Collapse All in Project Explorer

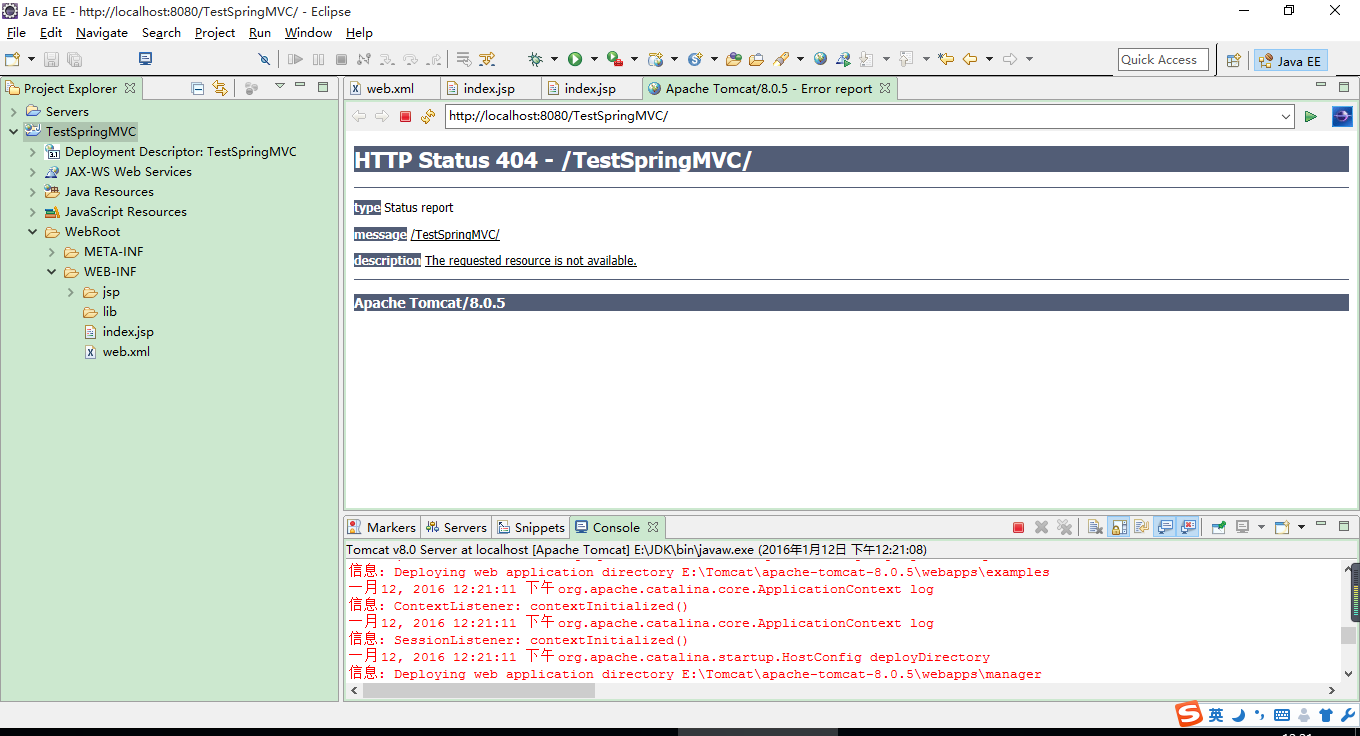click(198, 88)
